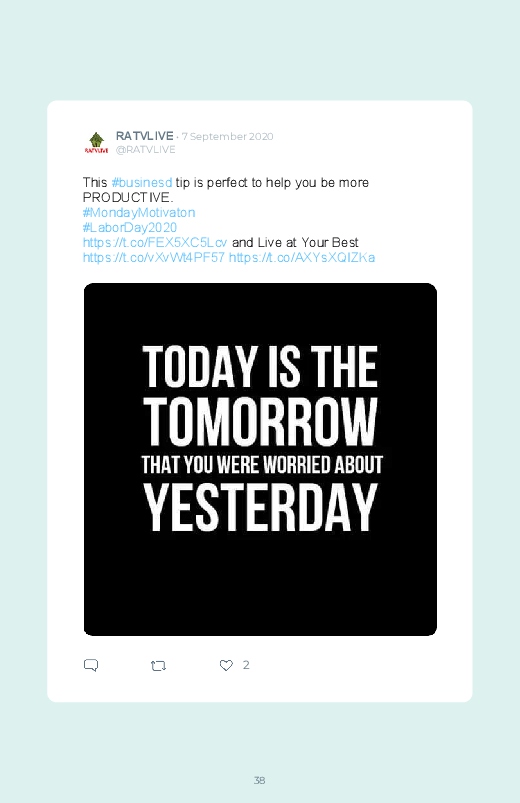Image resolution: width=520 pixels, height=803 pixels.
Task: Open the RATVLIVE display name
Action: pos(144,136)
